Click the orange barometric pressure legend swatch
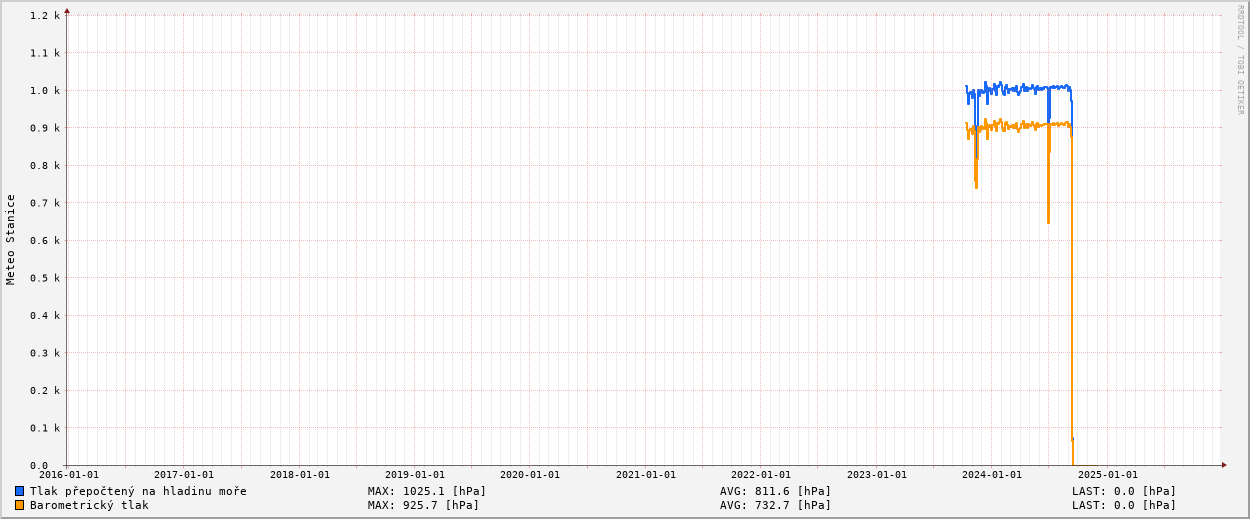1250x519 pixels. click(x=19, y=505)
